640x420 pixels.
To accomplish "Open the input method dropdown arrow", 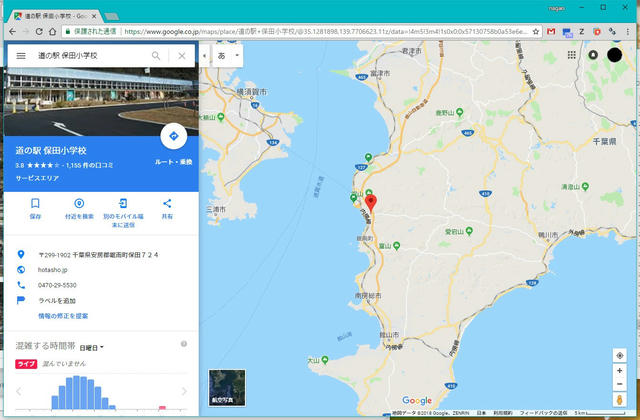I will (237, 56).
